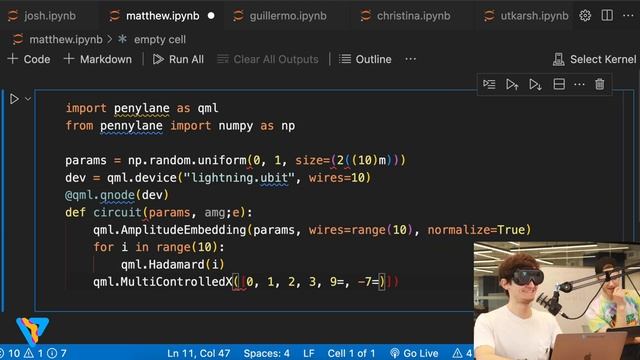The height and width of the screenshot is (360, 640).
Task: Click on the '@qml.qnode' decorator
Action: [100, 195]
